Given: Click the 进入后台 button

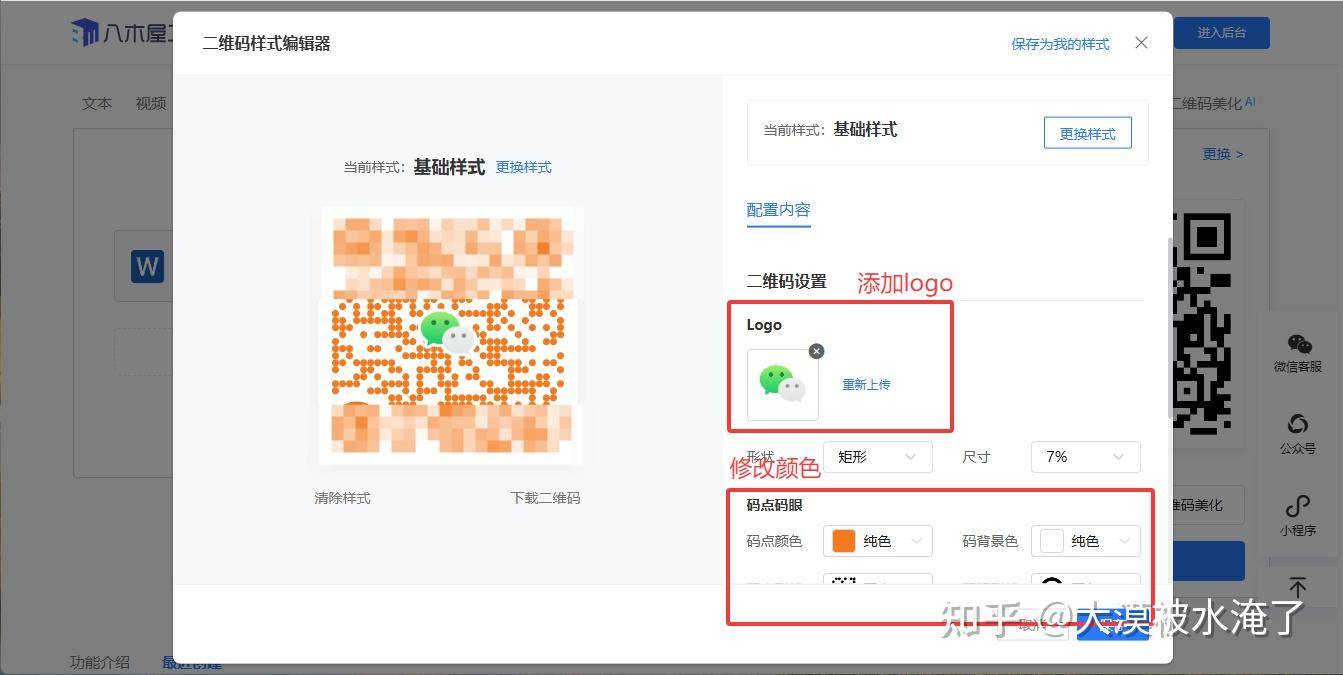Looking at the screenshot, I should [x=1221, y=33].
